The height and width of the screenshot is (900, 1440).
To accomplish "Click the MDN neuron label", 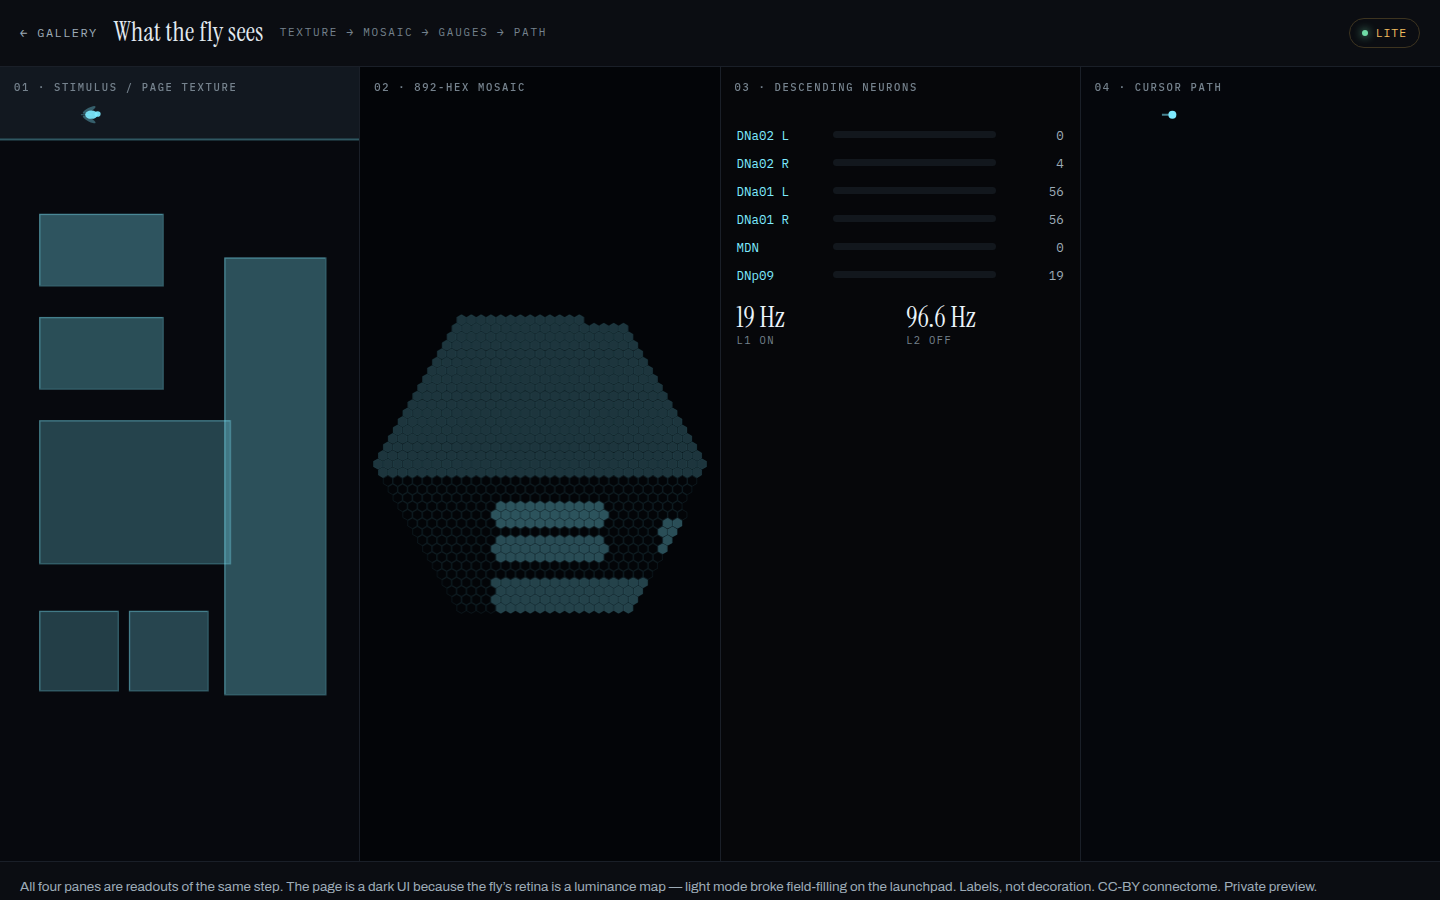I will [x=747, y=248].
